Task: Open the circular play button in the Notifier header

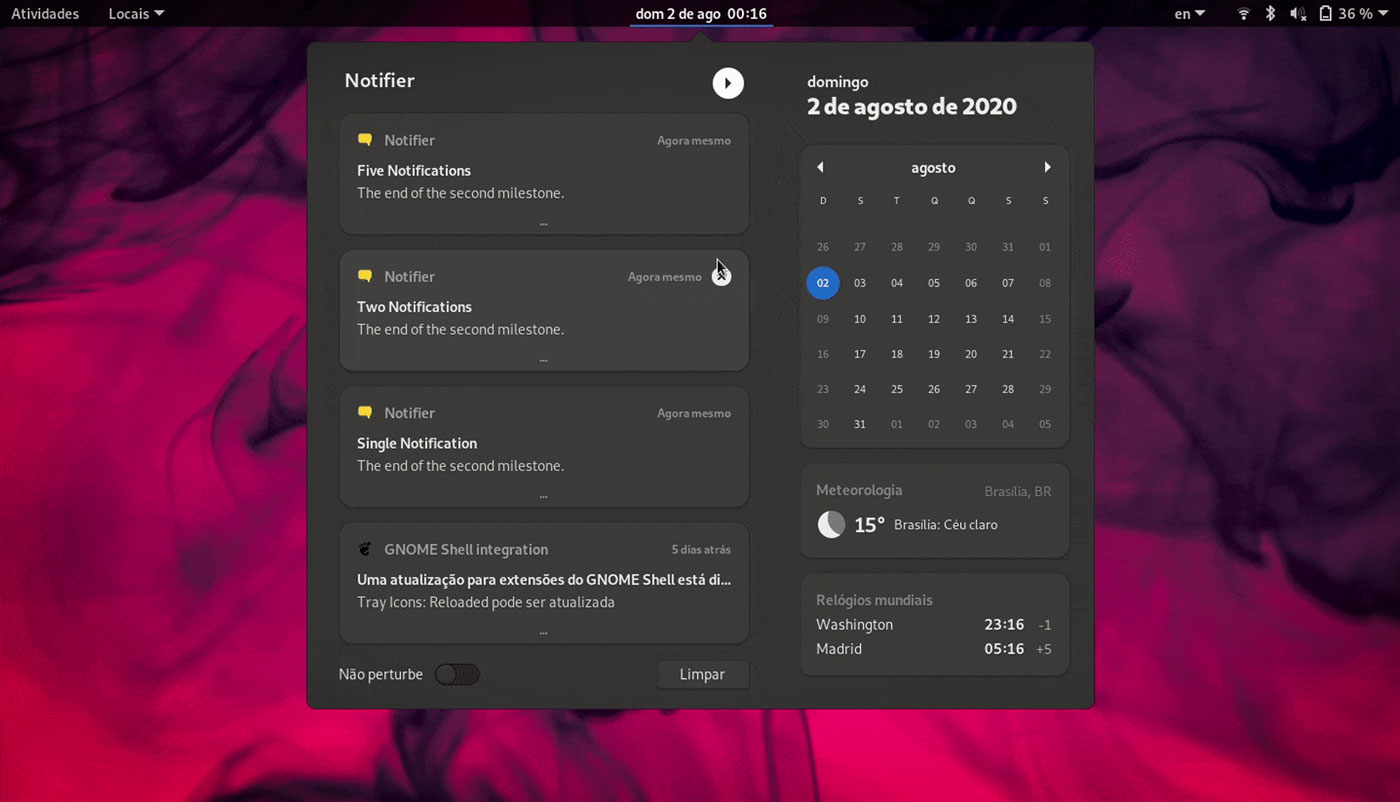Action: [x=728, y=83]
